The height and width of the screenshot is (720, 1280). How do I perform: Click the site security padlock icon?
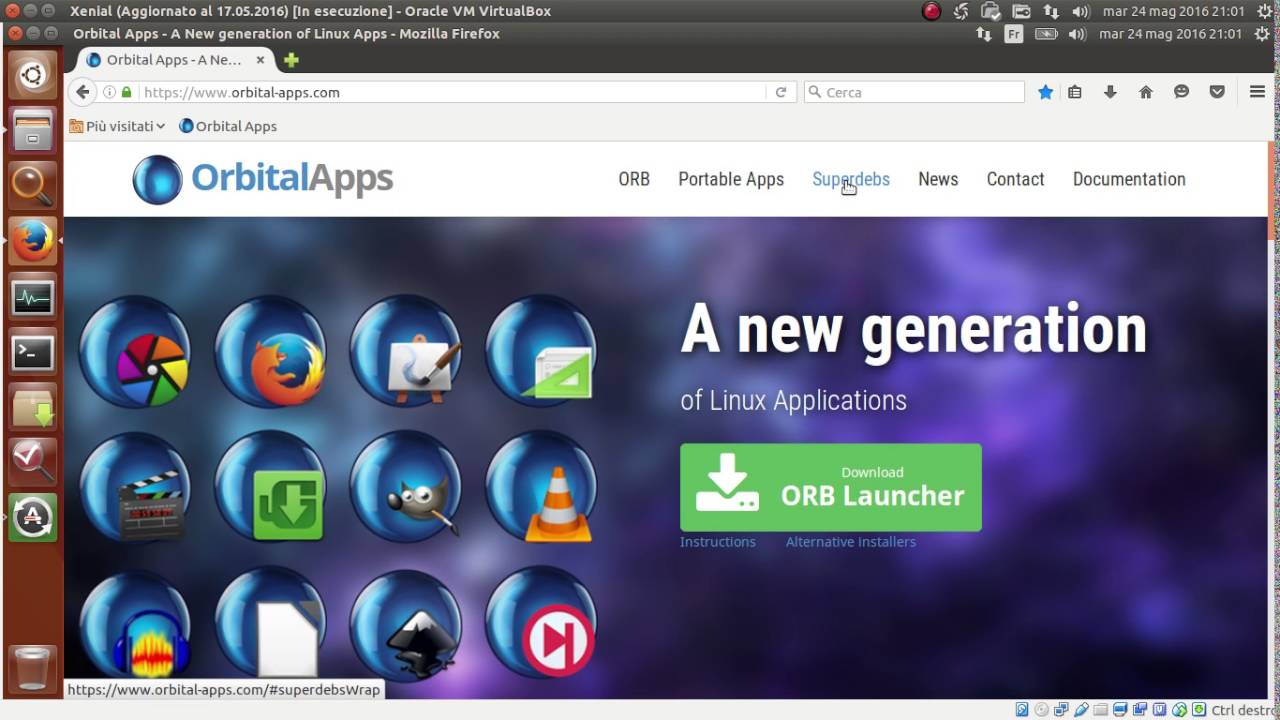click(127, 92)
